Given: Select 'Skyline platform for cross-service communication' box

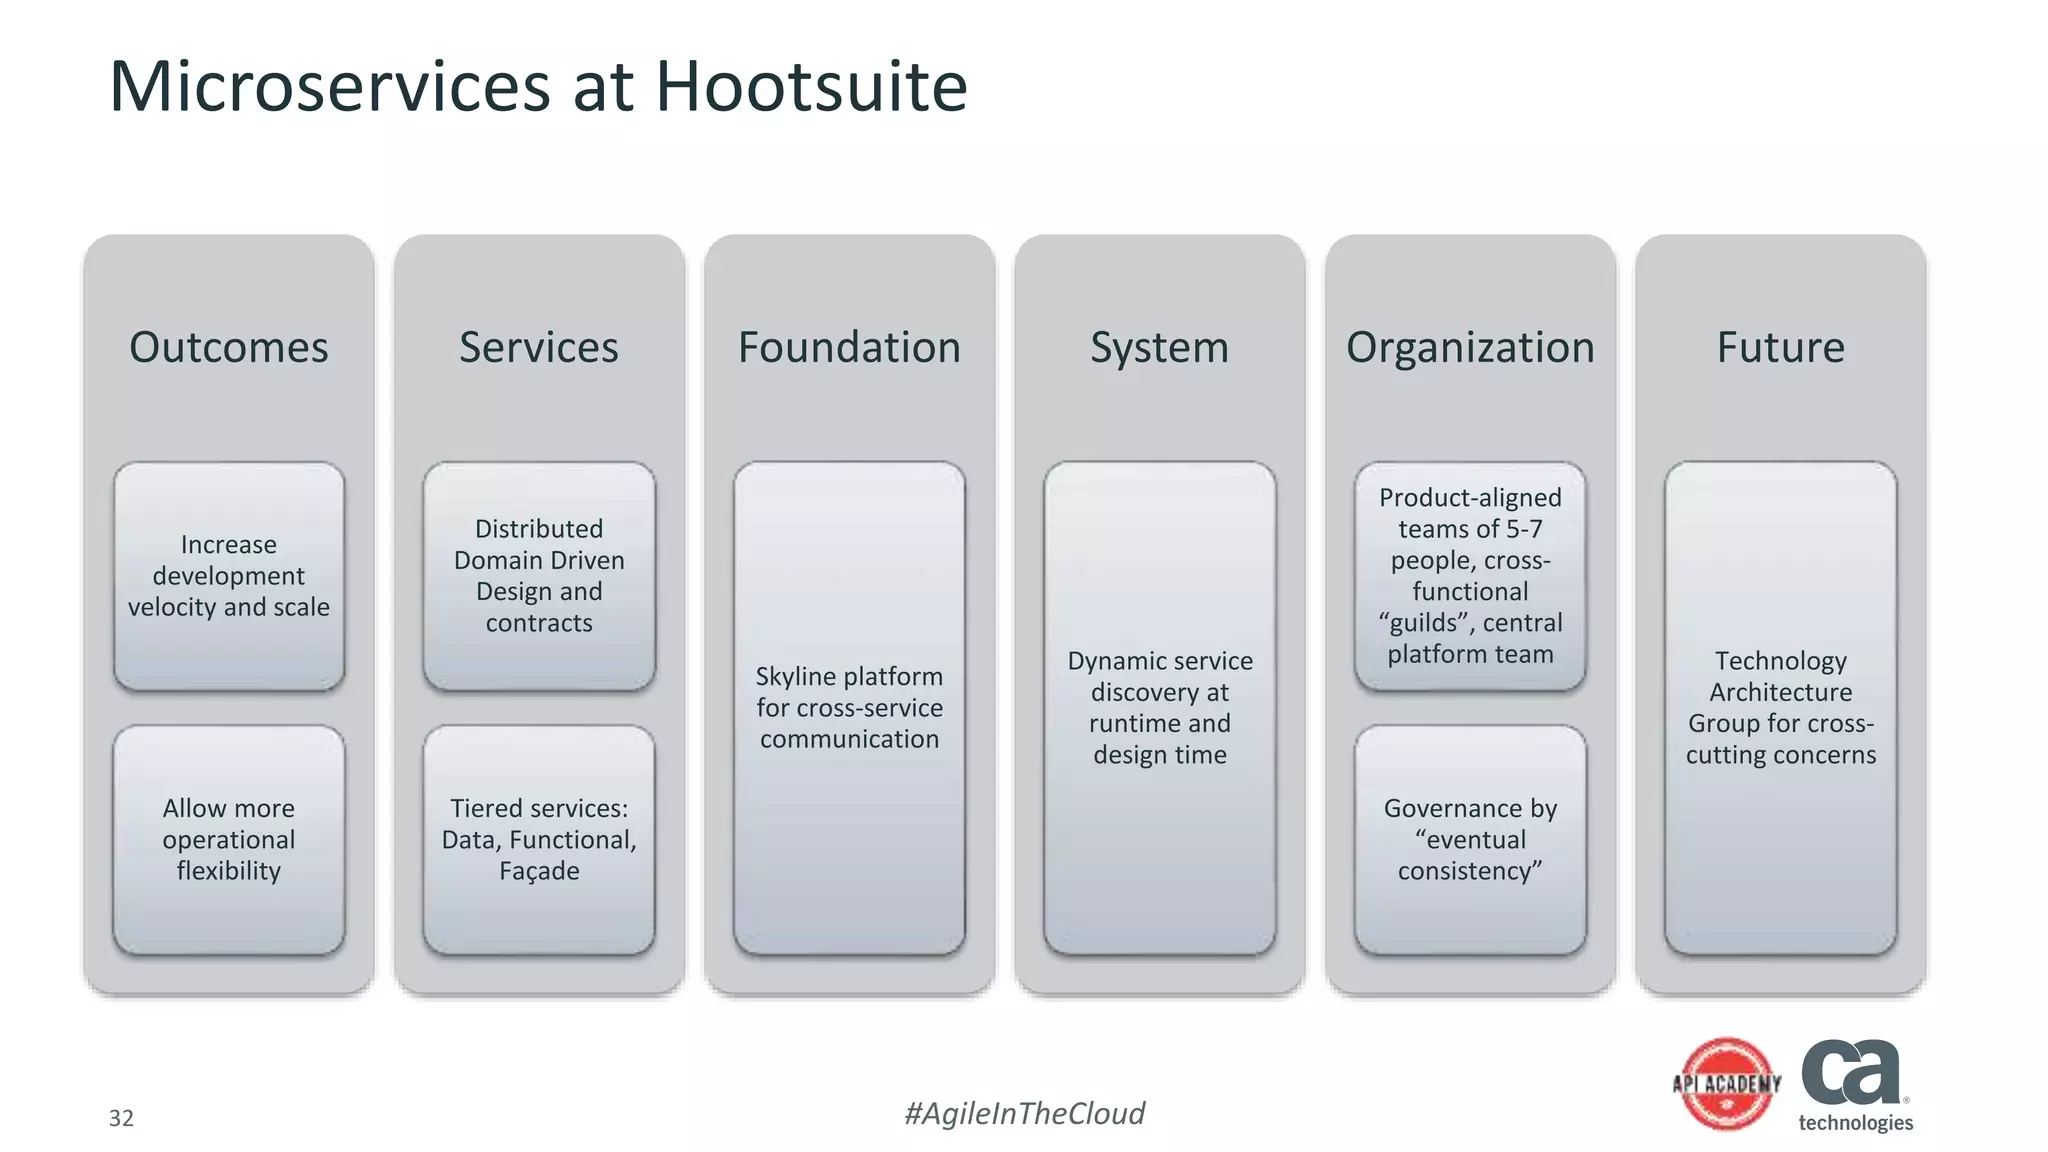Looking at the screenshot, I should tap(849, 708).
